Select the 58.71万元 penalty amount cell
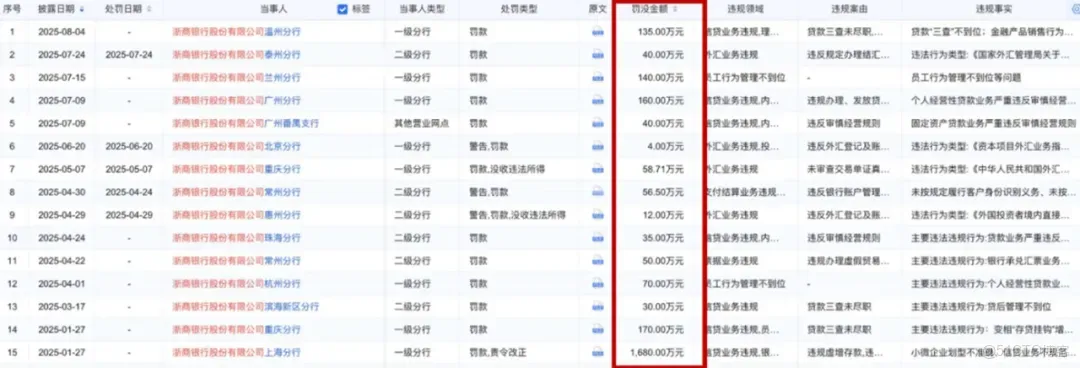Viewport: 1080px width, 368px height. tap(664, 169)
